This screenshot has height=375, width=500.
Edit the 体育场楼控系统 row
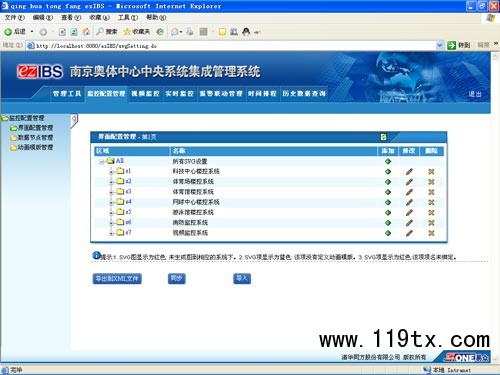[x=409, y=182]
